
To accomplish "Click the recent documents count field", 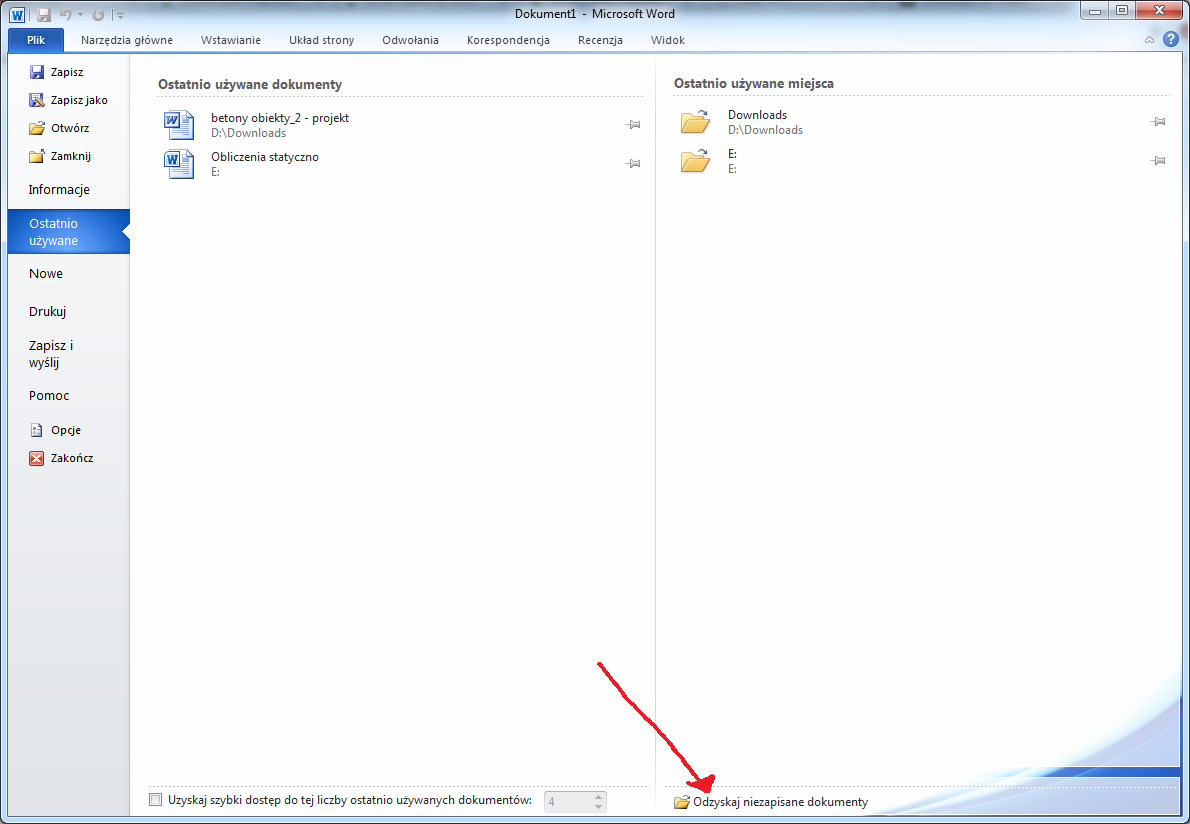I will coord(568,801).
